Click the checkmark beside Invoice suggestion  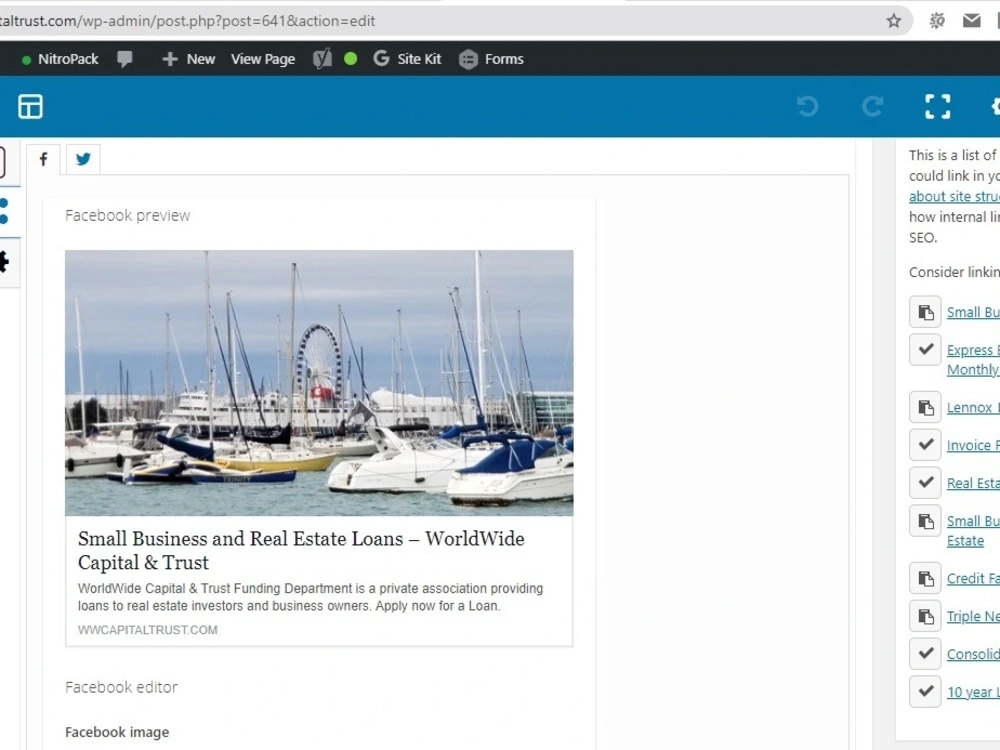click(925, 445)
